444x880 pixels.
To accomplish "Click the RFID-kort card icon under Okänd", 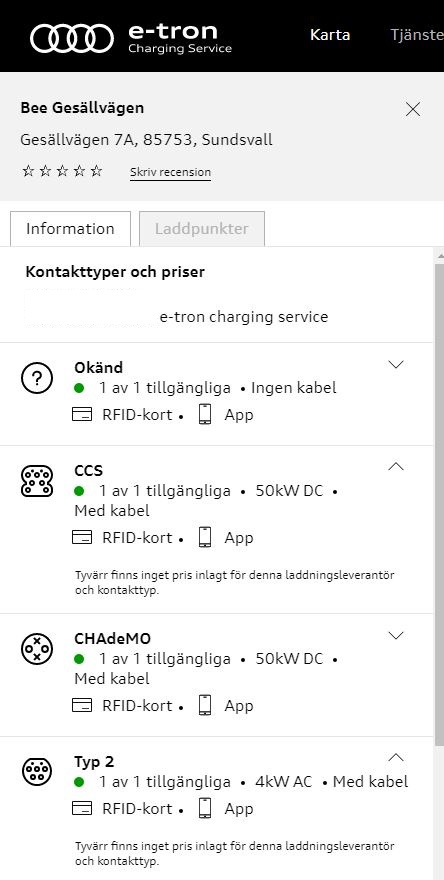I will tap(82, 415).
